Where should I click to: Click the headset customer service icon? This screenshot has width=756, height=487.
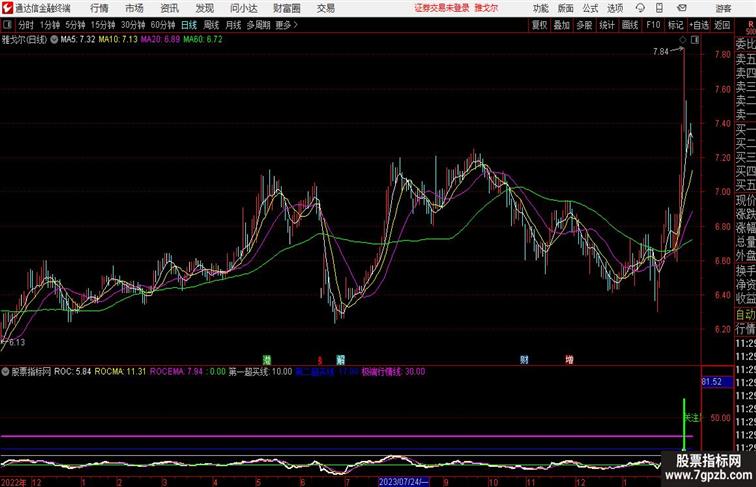[640, 8]
